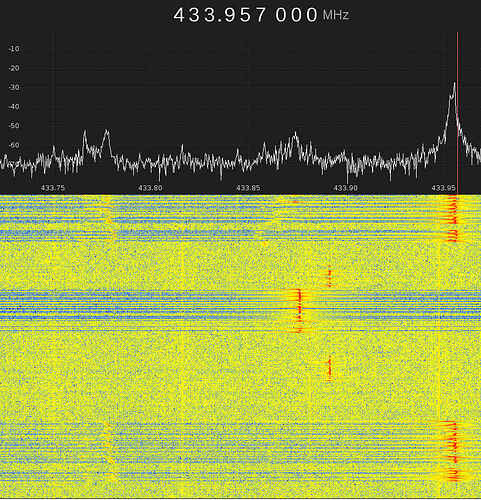This screenshot has height=500, width=481.
Task: Click the red tuning line in spectrum
Action: tap(458, 113)
